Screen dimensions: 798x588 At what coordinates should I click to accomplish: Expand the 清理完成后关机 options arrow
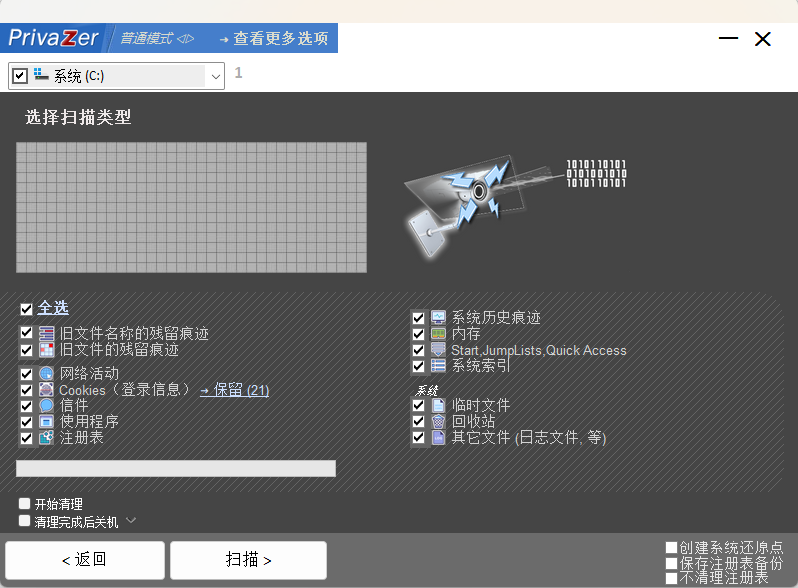click(x=130, y=521)
